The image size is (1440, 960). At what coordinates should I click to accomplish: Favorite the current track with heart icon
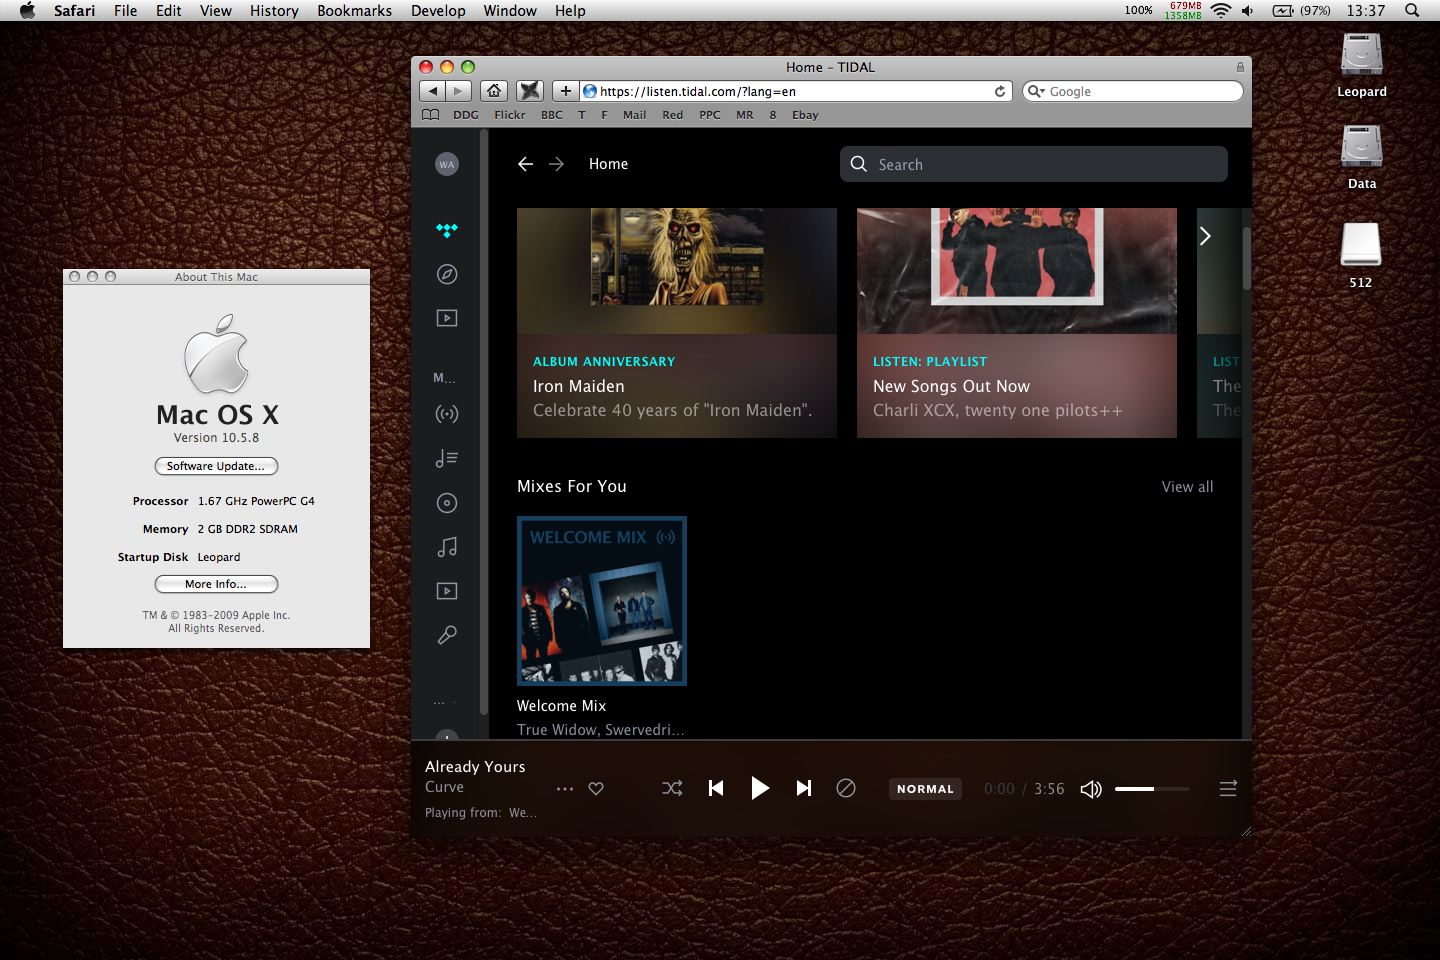pos(596,789)
